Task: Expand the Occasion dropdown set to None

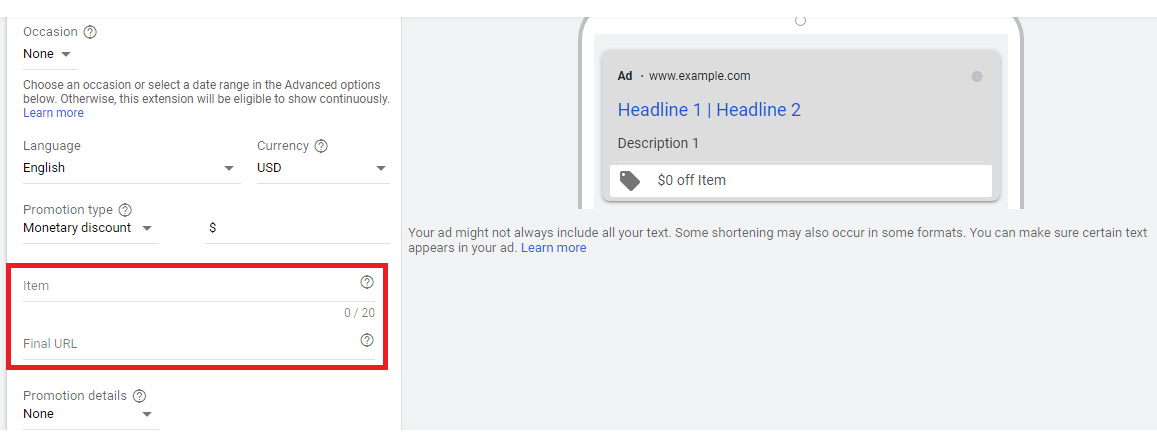Action: pos(50,54)
